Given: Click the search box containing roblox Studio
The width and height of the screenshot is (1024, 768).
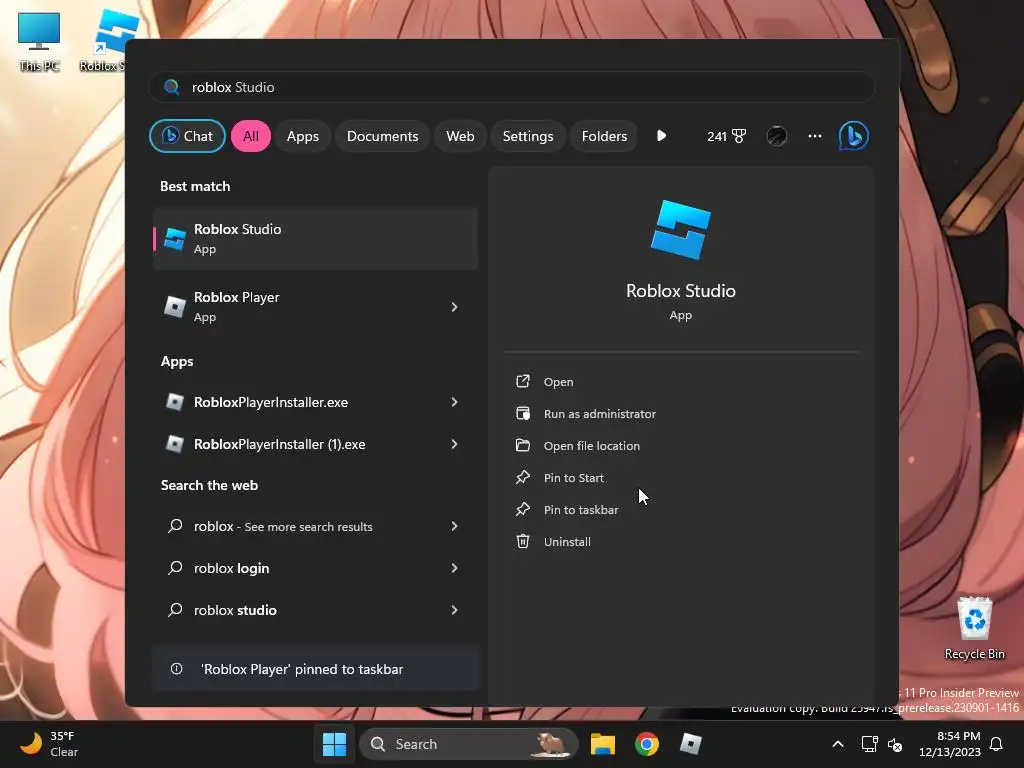Looking at the screenshot, I should tap(511, 87).
